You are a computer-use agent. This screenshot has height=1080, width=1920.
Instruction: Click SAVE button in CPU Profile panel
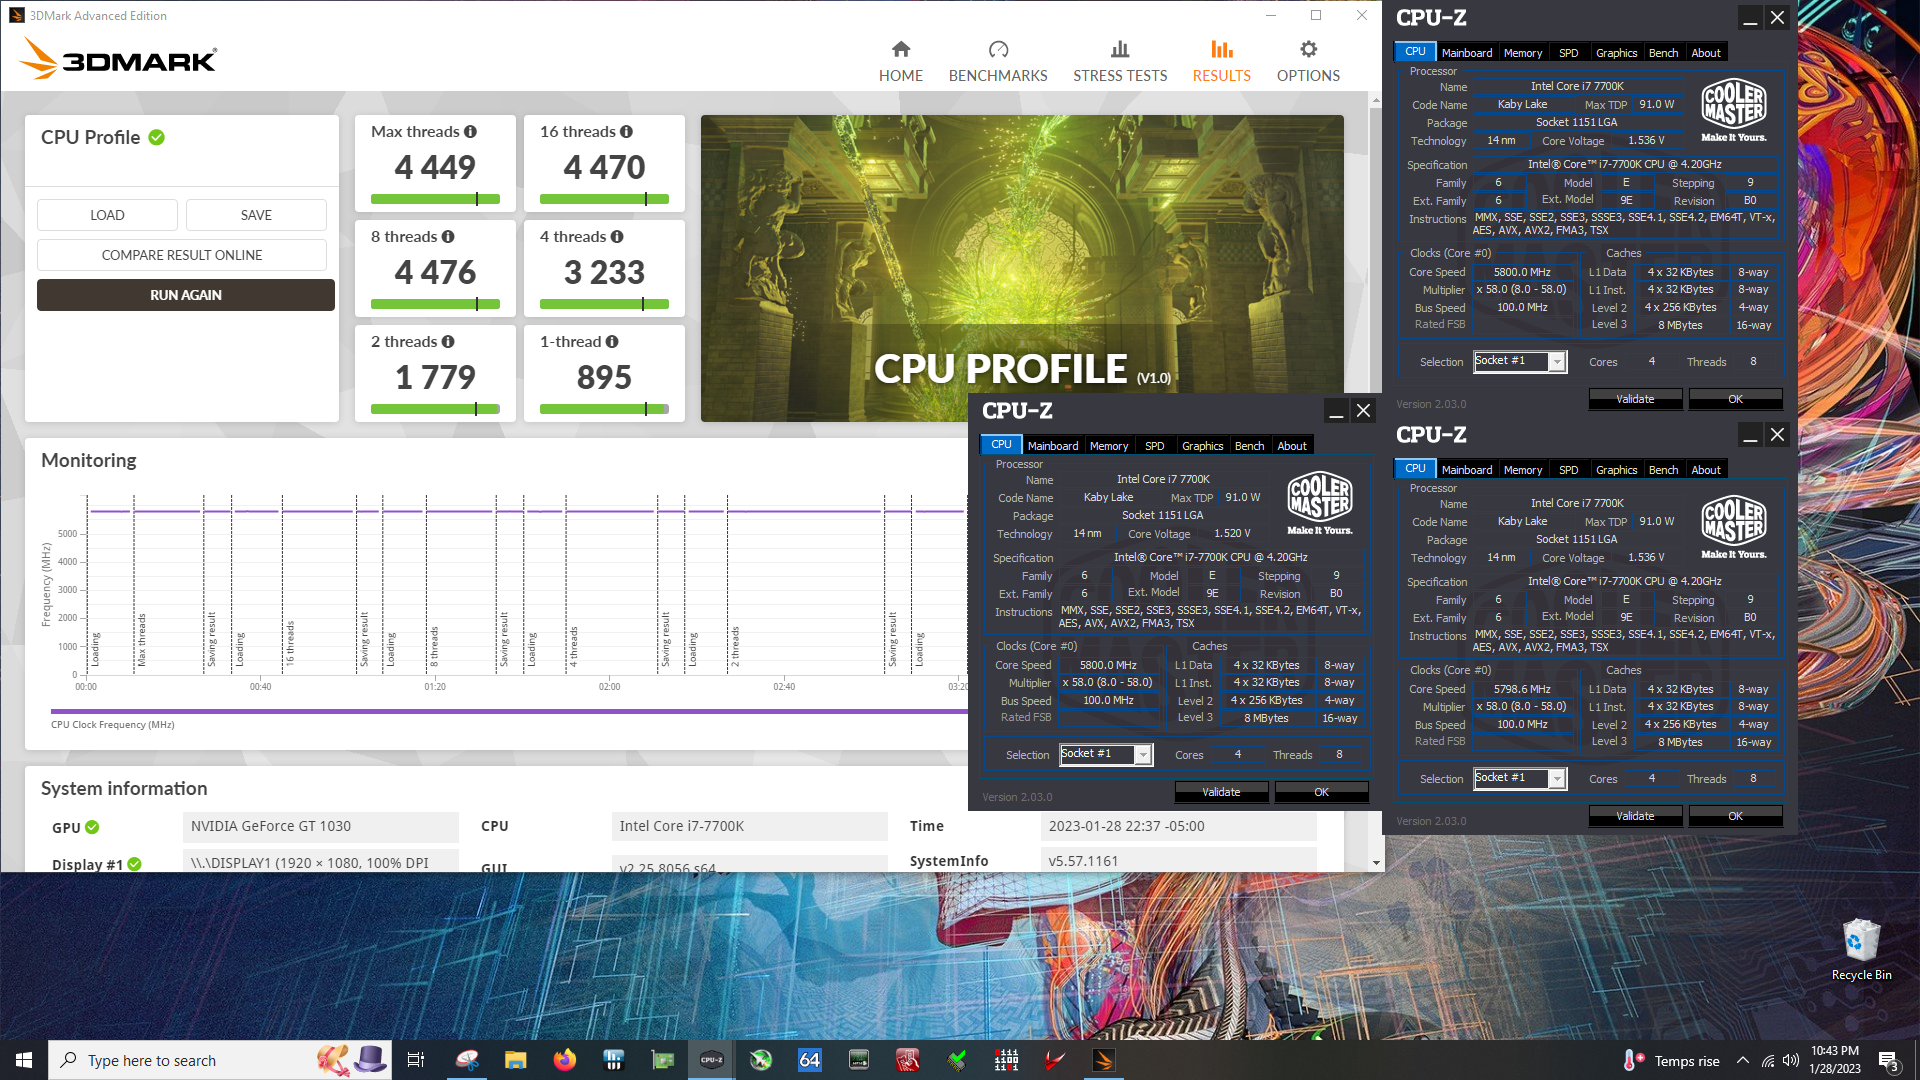(256, 215)
